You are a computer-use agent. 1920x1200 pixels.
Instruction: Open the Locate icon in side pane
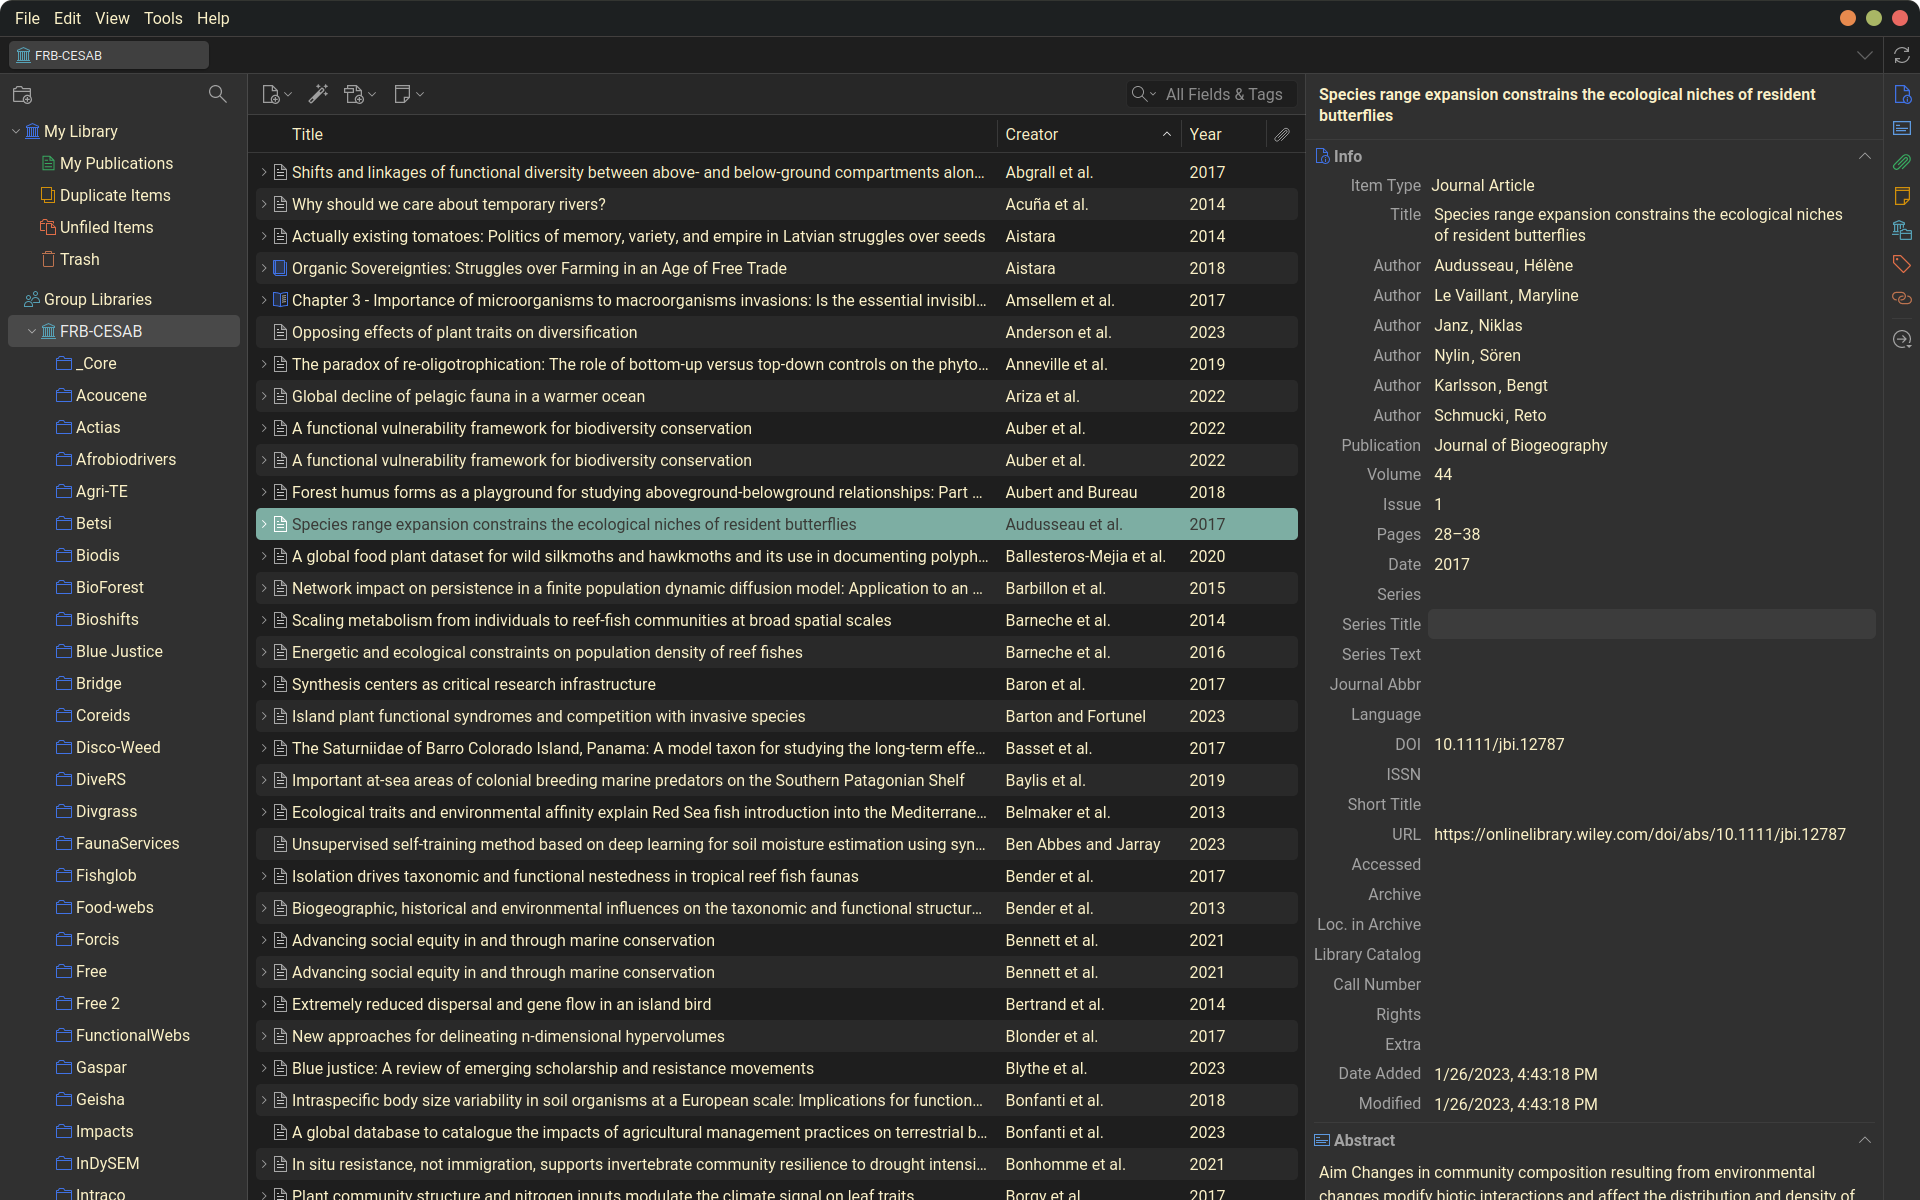coord(1901,340)
